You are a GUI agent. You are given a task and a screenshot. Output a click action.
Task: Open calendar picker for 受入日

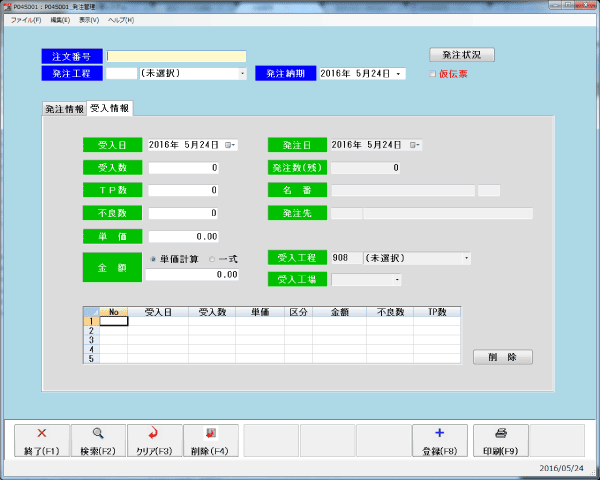pos(230,145)
